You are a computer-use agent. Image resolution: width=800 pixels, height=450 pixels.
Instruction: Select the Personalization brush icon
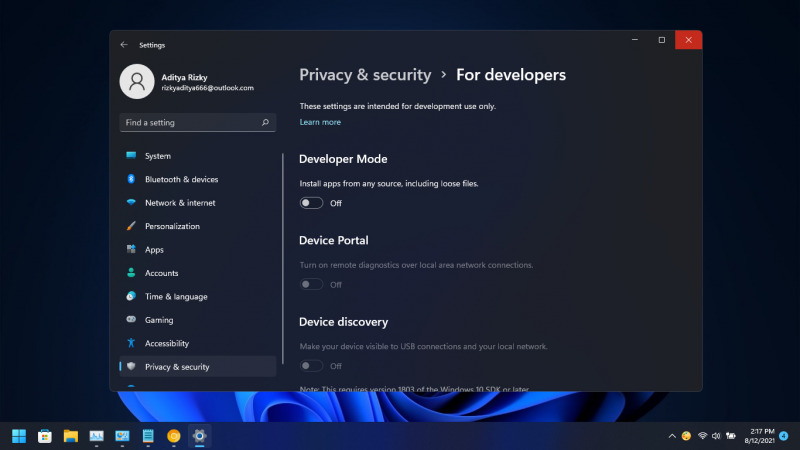click(x=131, y=226)
